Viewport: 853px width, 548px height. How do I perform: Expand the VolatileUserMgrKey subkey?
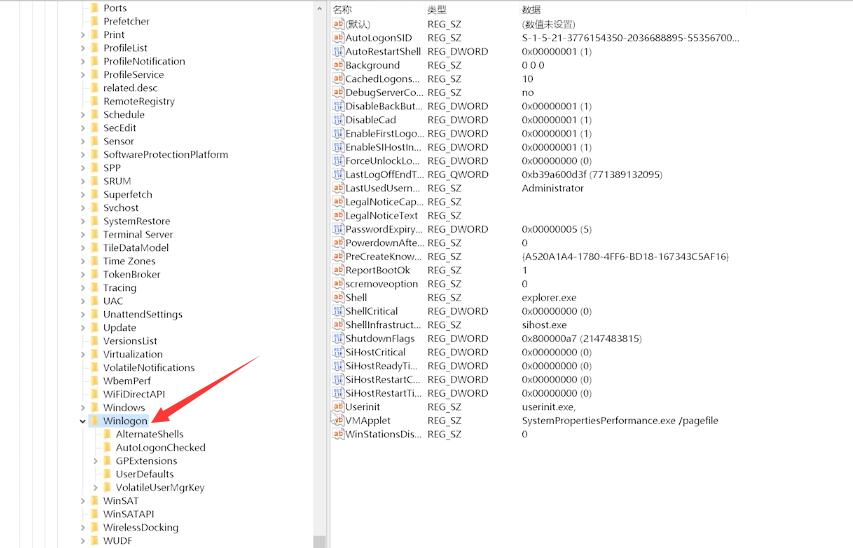95,488
